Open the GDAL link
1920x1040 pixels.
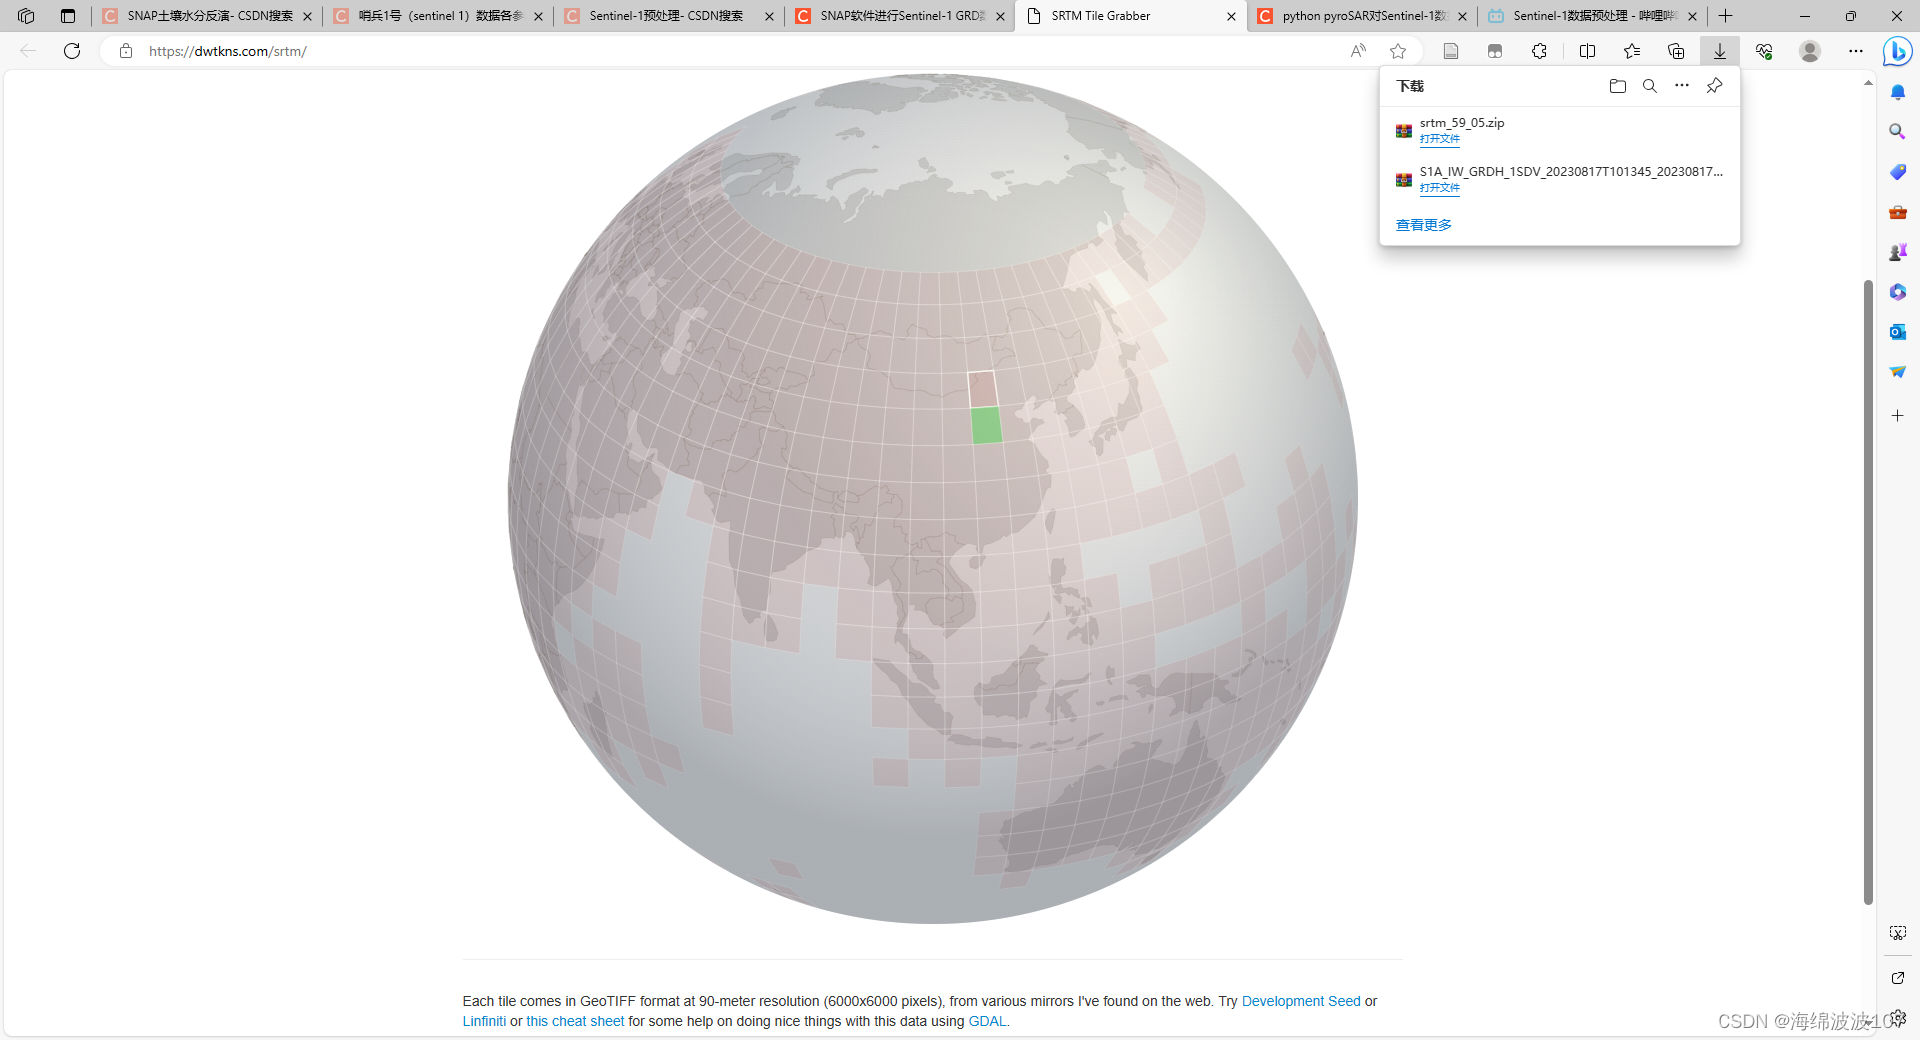[987, 1021]
